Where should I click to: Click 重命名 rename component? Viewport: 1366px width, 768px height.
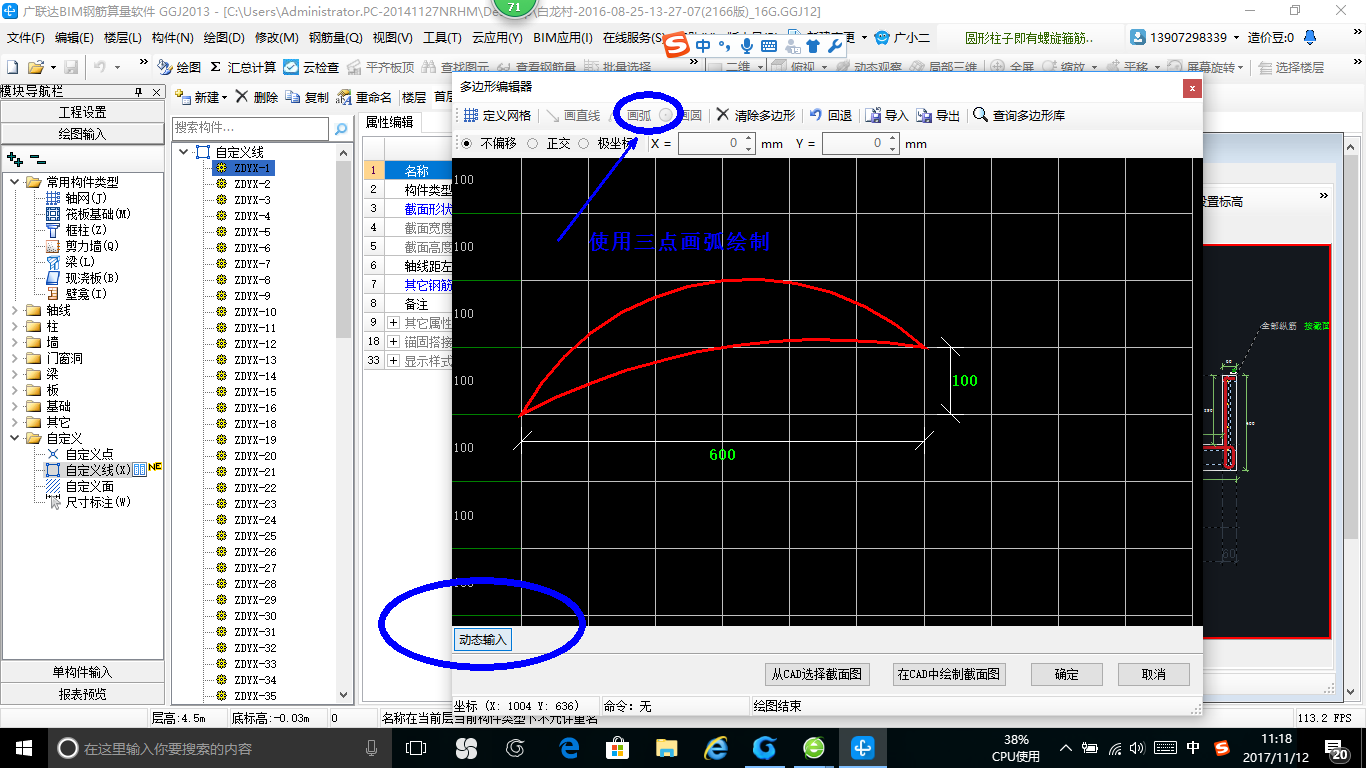point(364,97)
